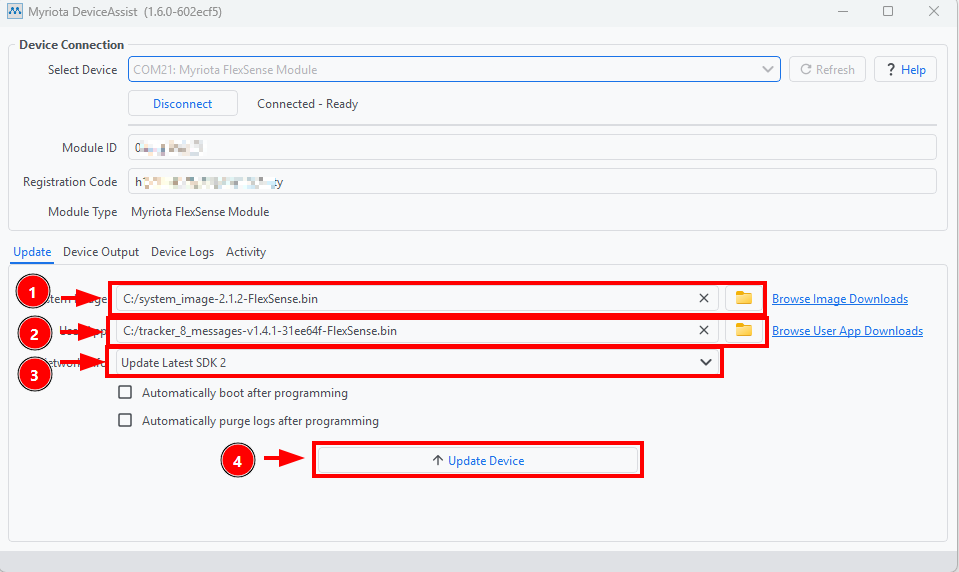
Task: Click the Update Device button
Action: point(478,461)
